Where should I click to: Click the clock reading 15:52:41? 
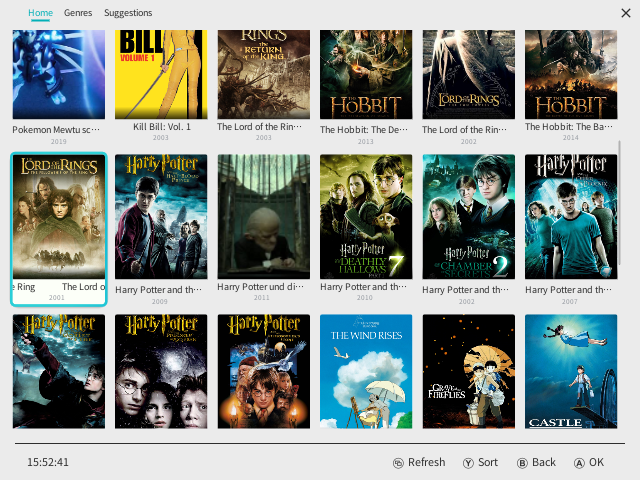click(48, 462)
